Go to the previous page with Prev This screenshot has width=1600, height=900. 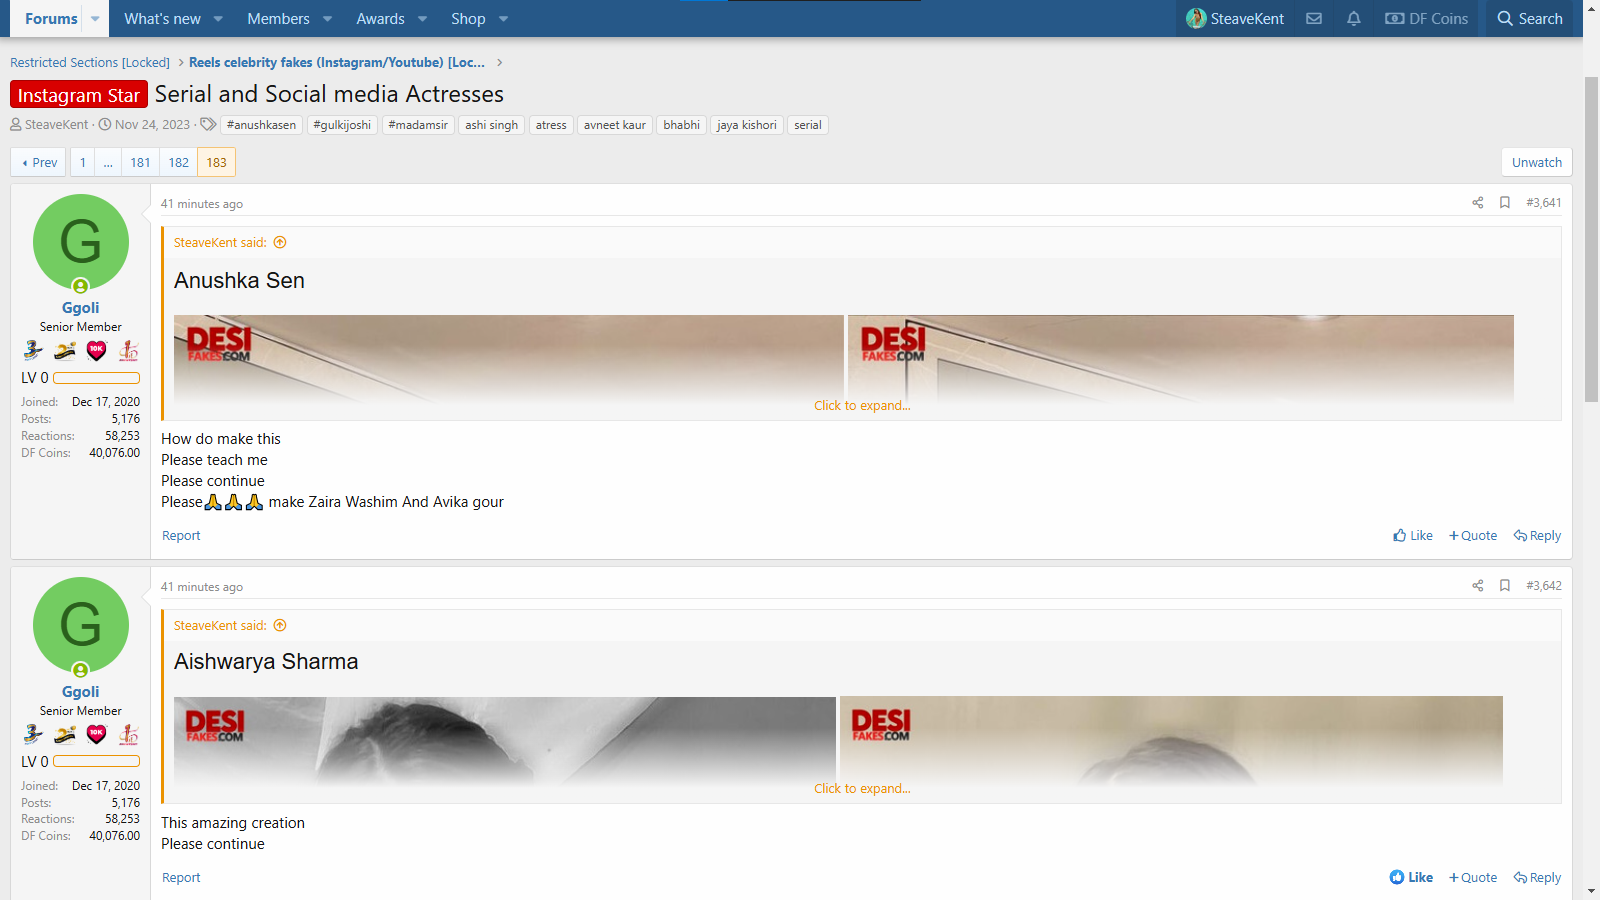click(x=39, y=163)
